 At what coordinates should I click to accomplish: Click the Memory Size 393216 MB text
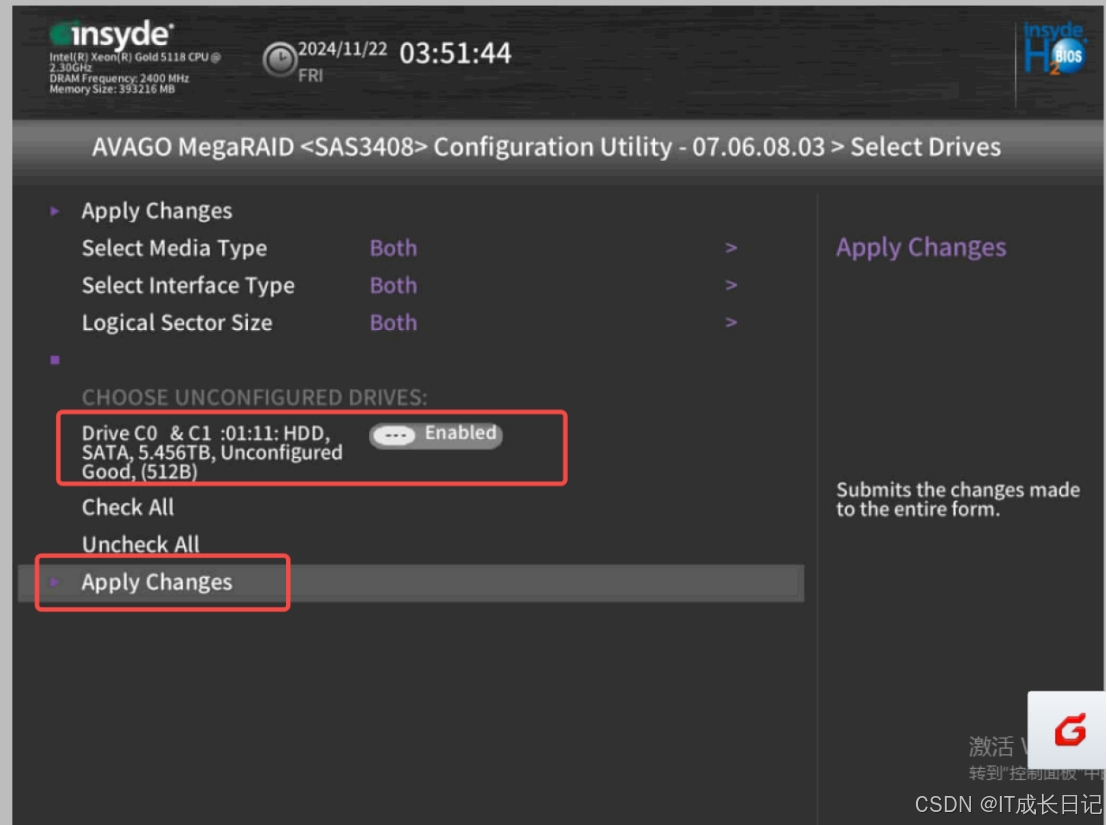(x=112, y=89)
